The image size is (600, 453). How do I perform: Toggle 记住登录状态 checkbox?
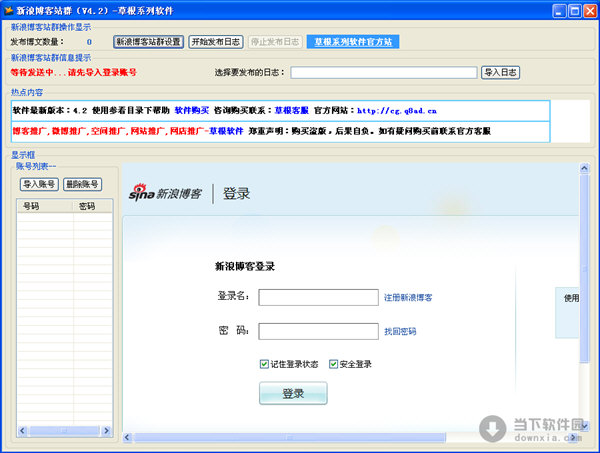(264, 364)
